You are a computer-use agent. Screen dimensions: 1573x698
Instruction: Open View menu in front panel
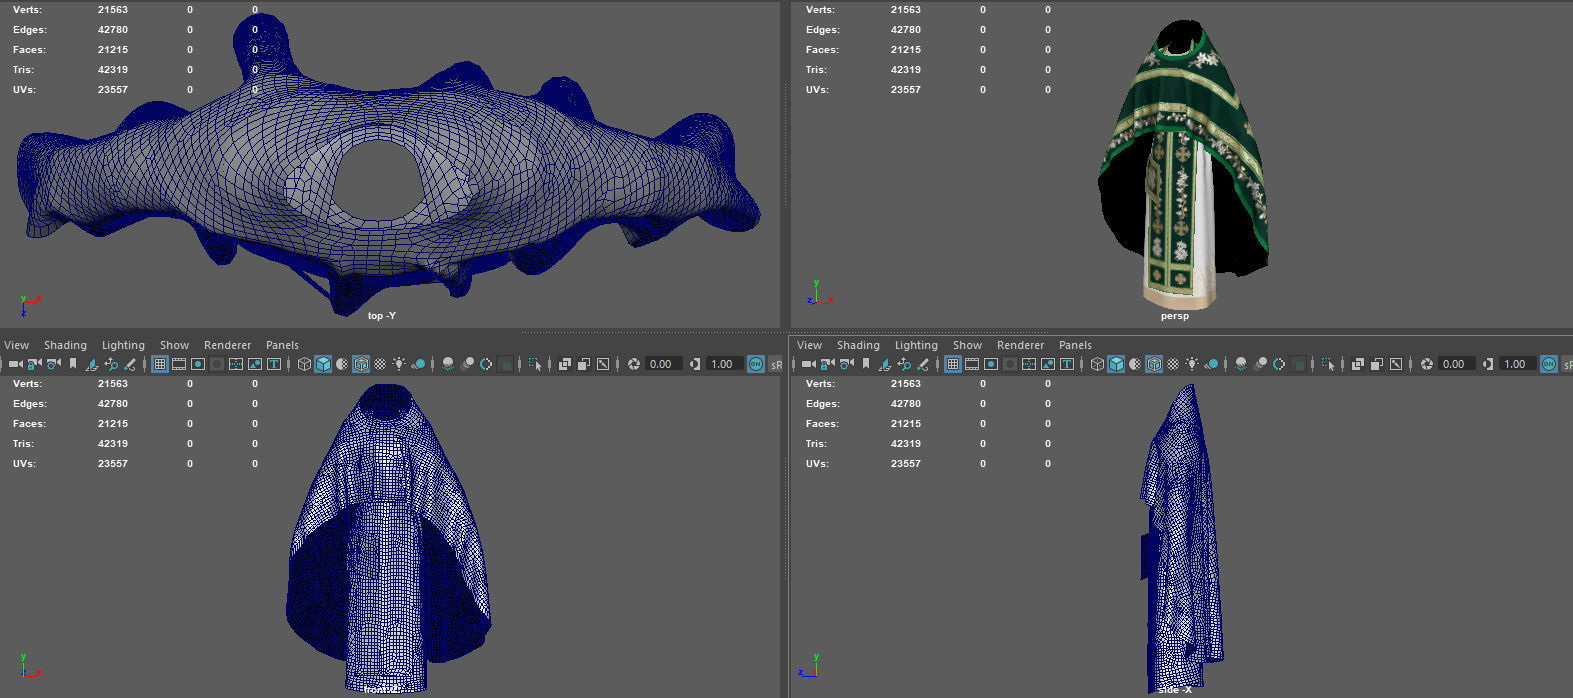pyautogui.click(x=17, y=345)
